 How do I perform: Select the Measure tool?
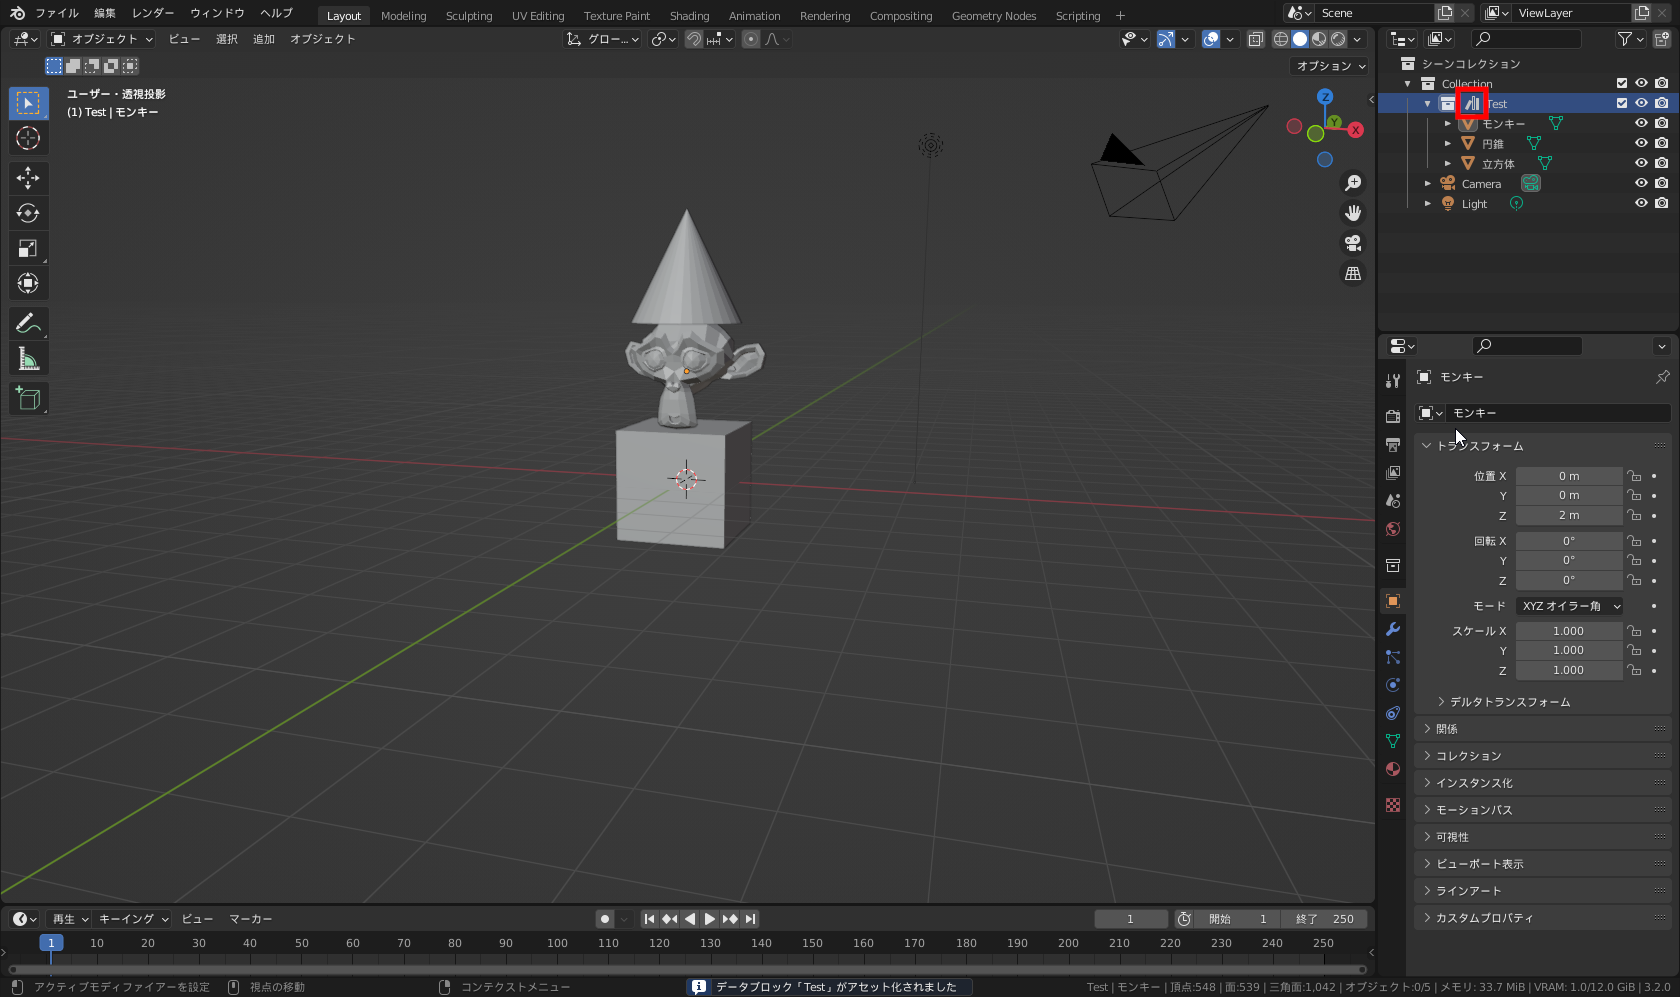28,359
